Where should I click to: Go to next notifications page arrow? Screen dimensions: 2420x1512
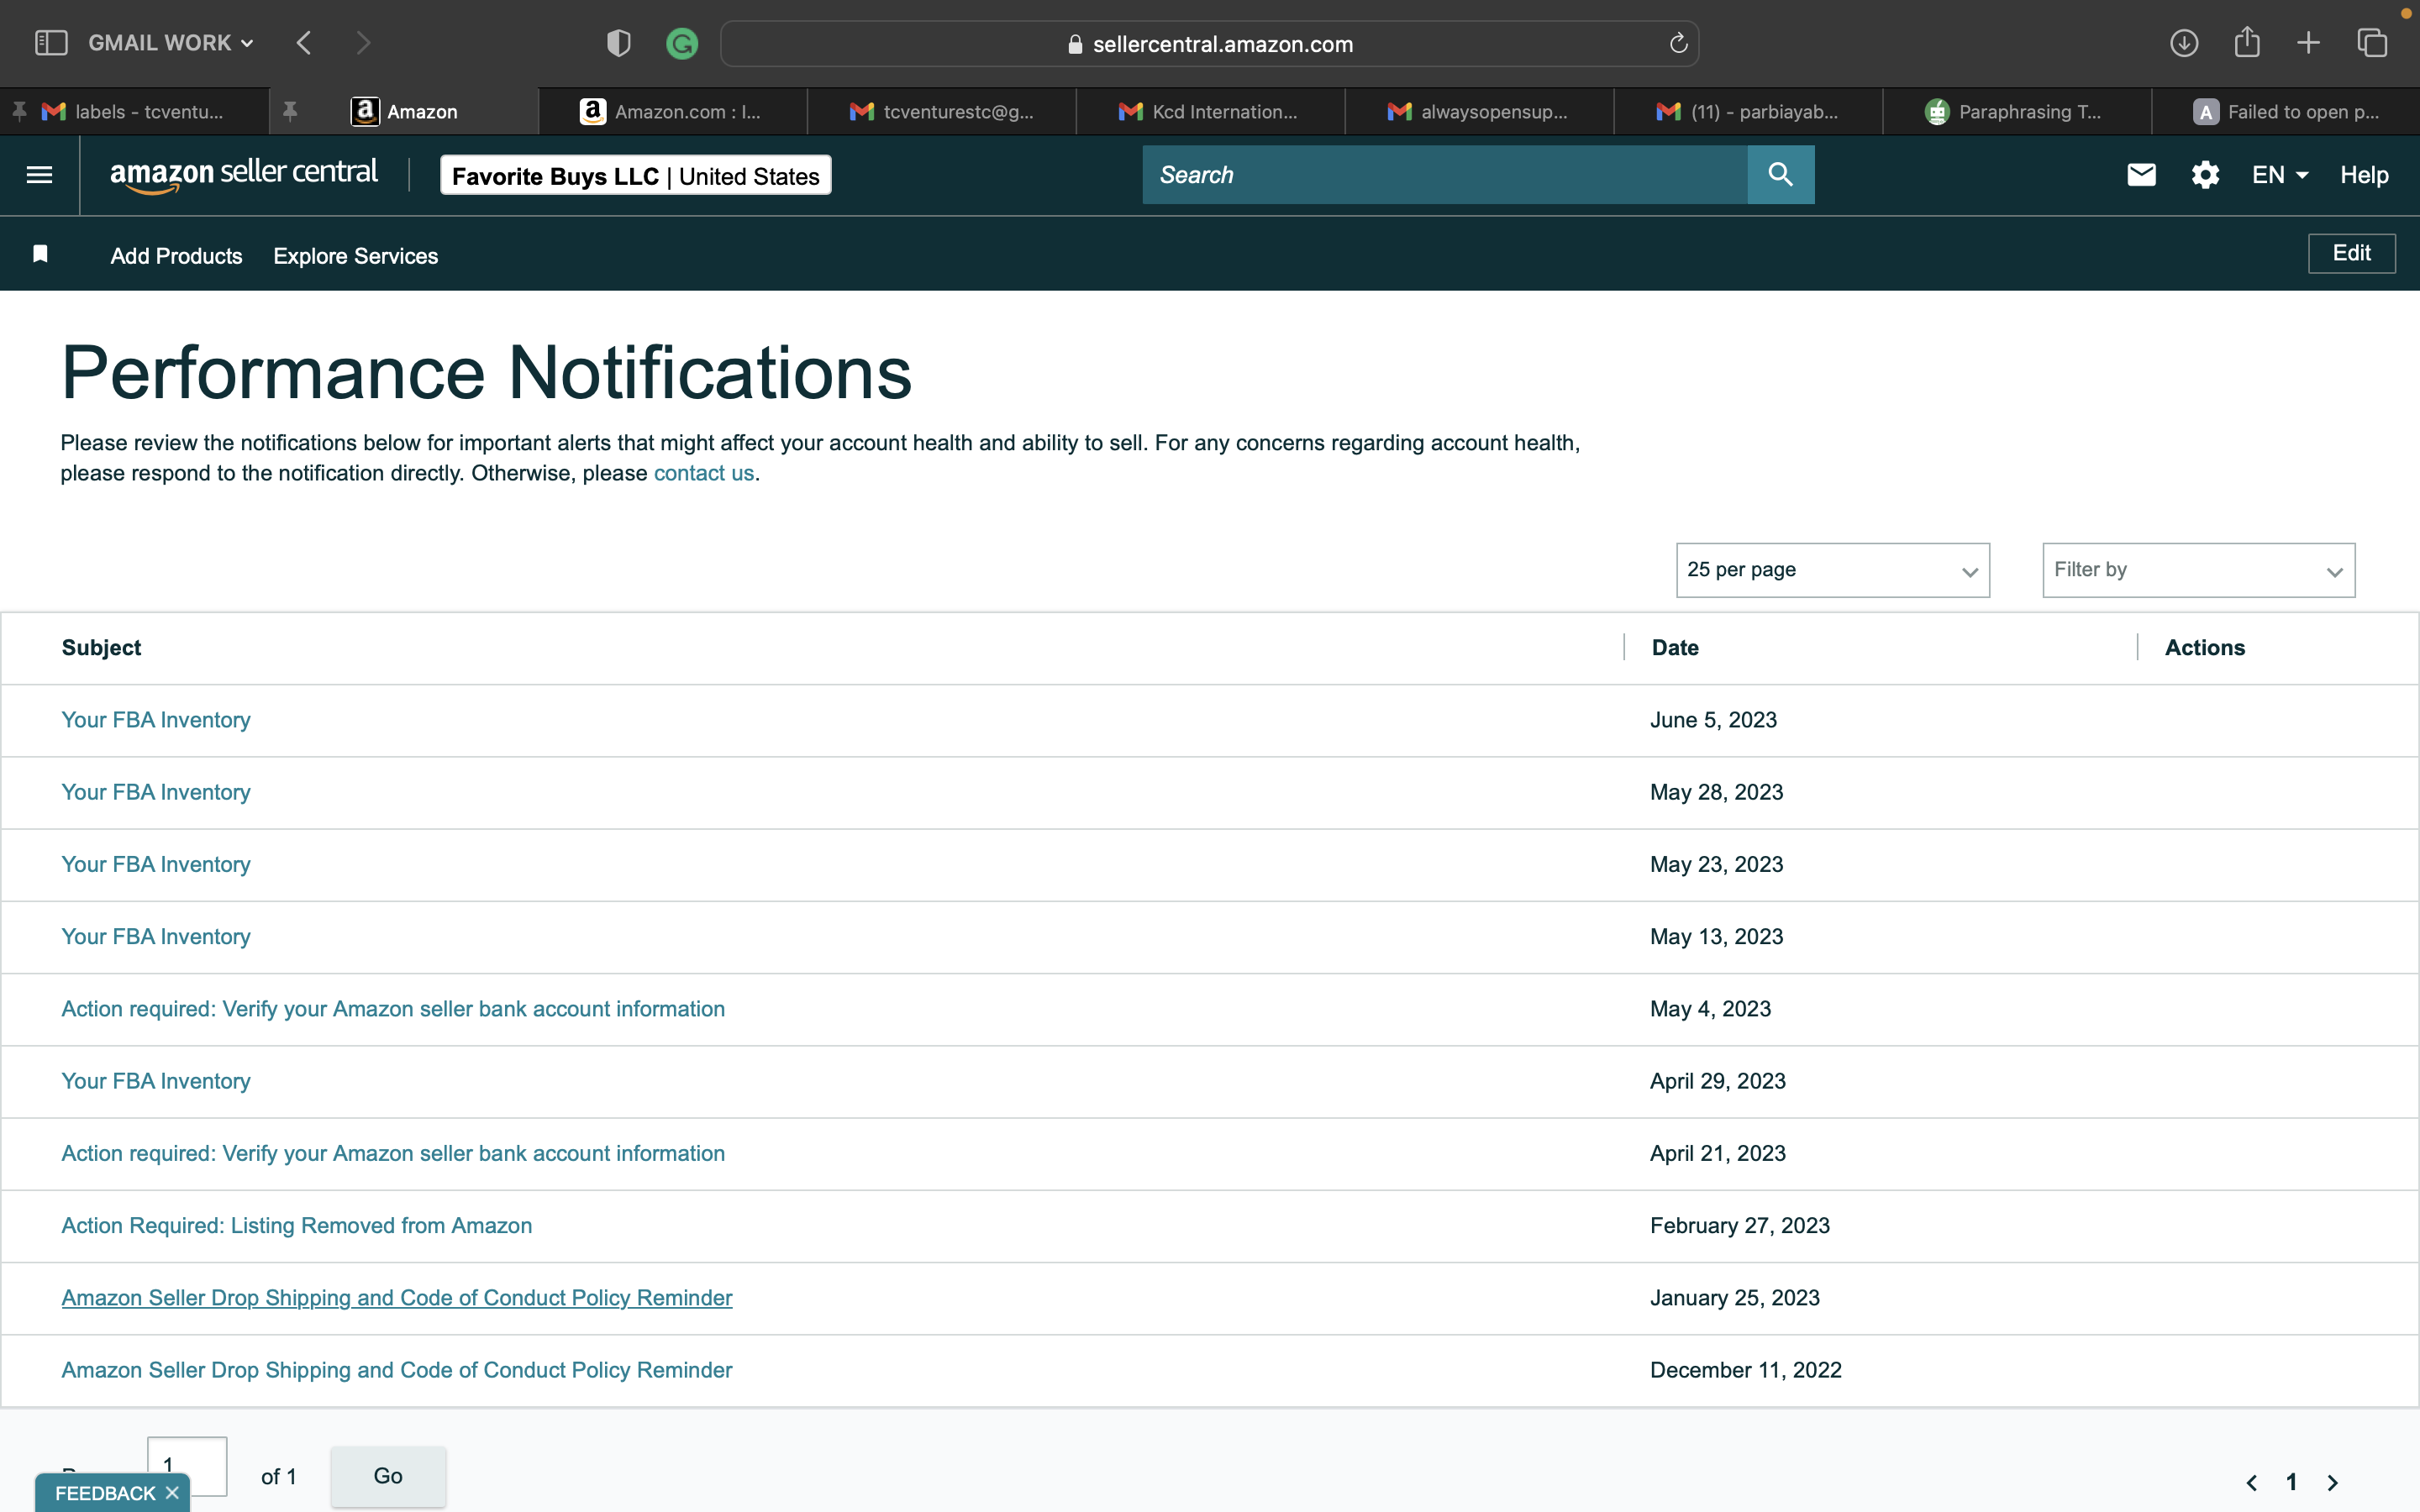[x=2333, y=1482]
